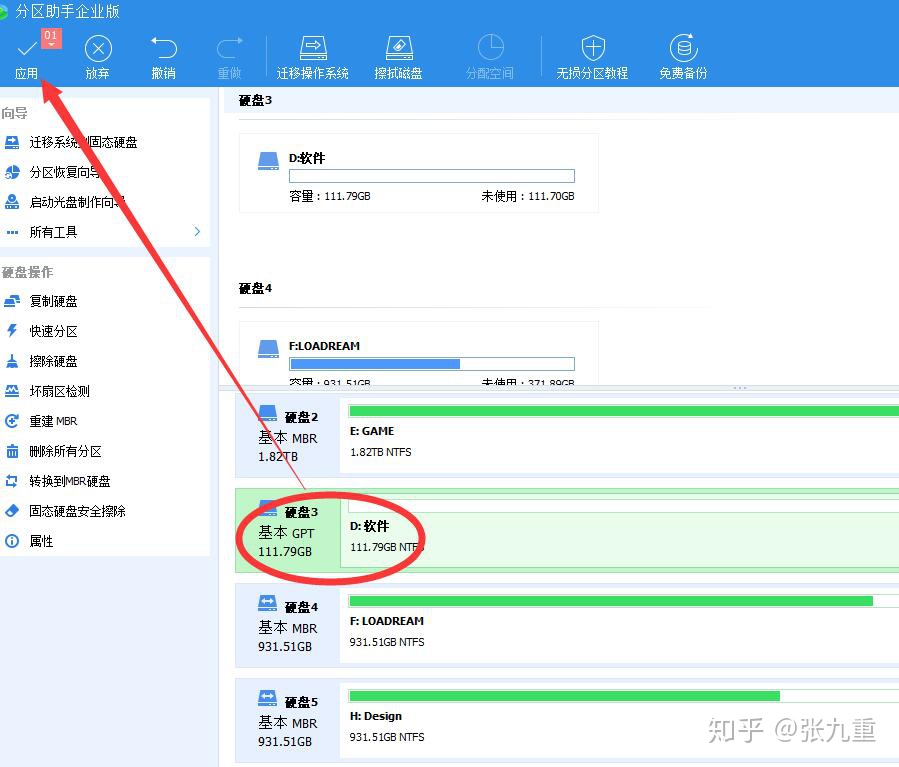Expand 所有工具 with the chevron arrow
The image size is (899, 767).
coord(197,231)
